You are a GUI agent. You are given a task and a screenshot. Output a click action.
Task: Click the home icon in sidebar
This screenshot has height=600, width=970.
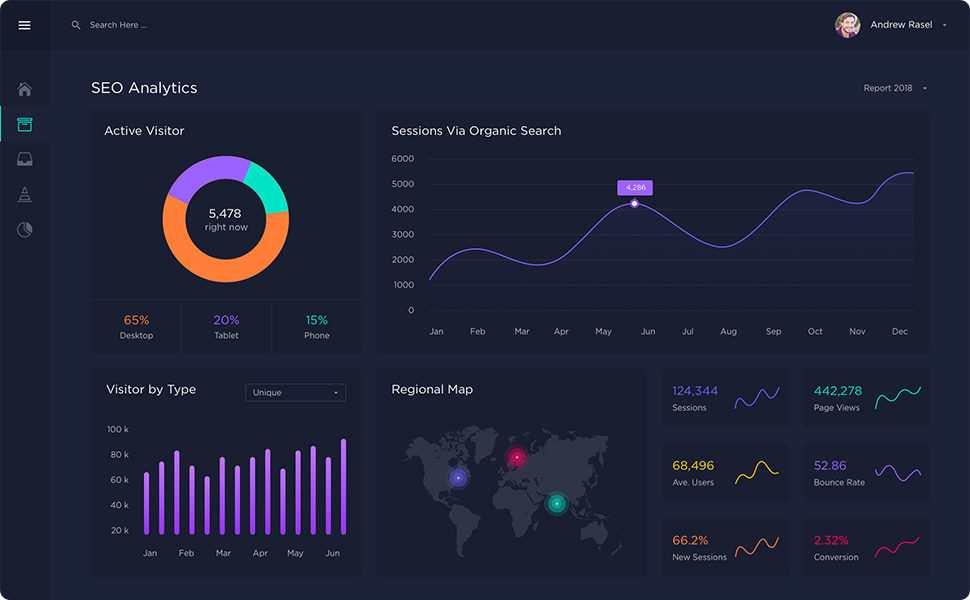25,89
